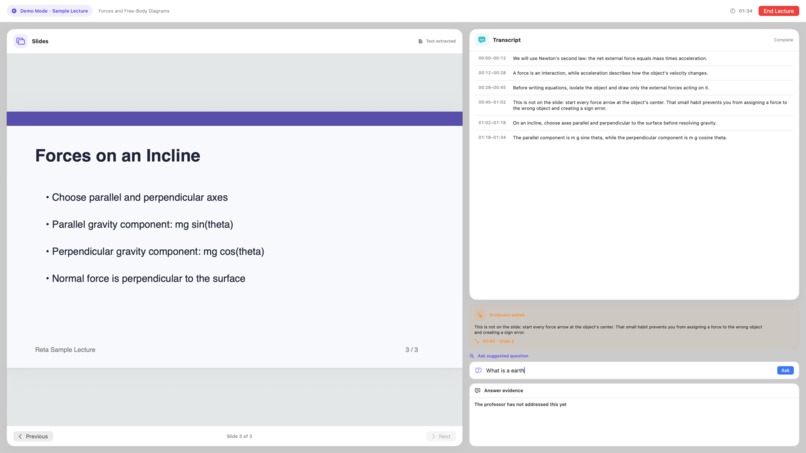
Task: Click the Demo Mode badge icon
Action: (x=14, y=11)
